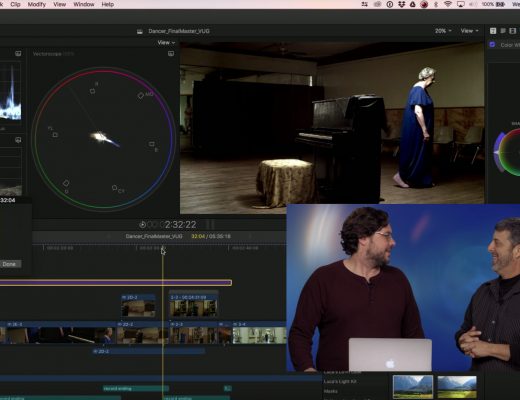
Task: Select the primary storyline clip 2-3
Action: [193, 333]
